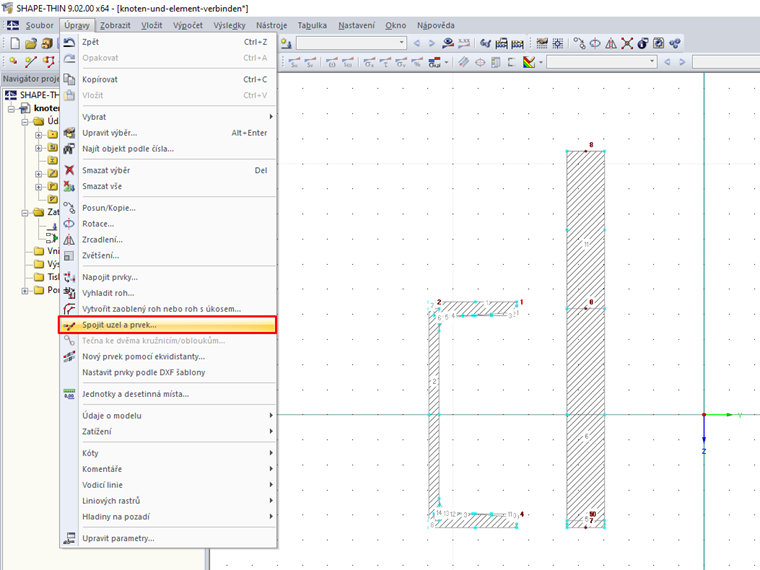The width and height of the screenshot is (760, 570).
Task: Expand the Vodicí linie submenu
Action: pos(176,485)
